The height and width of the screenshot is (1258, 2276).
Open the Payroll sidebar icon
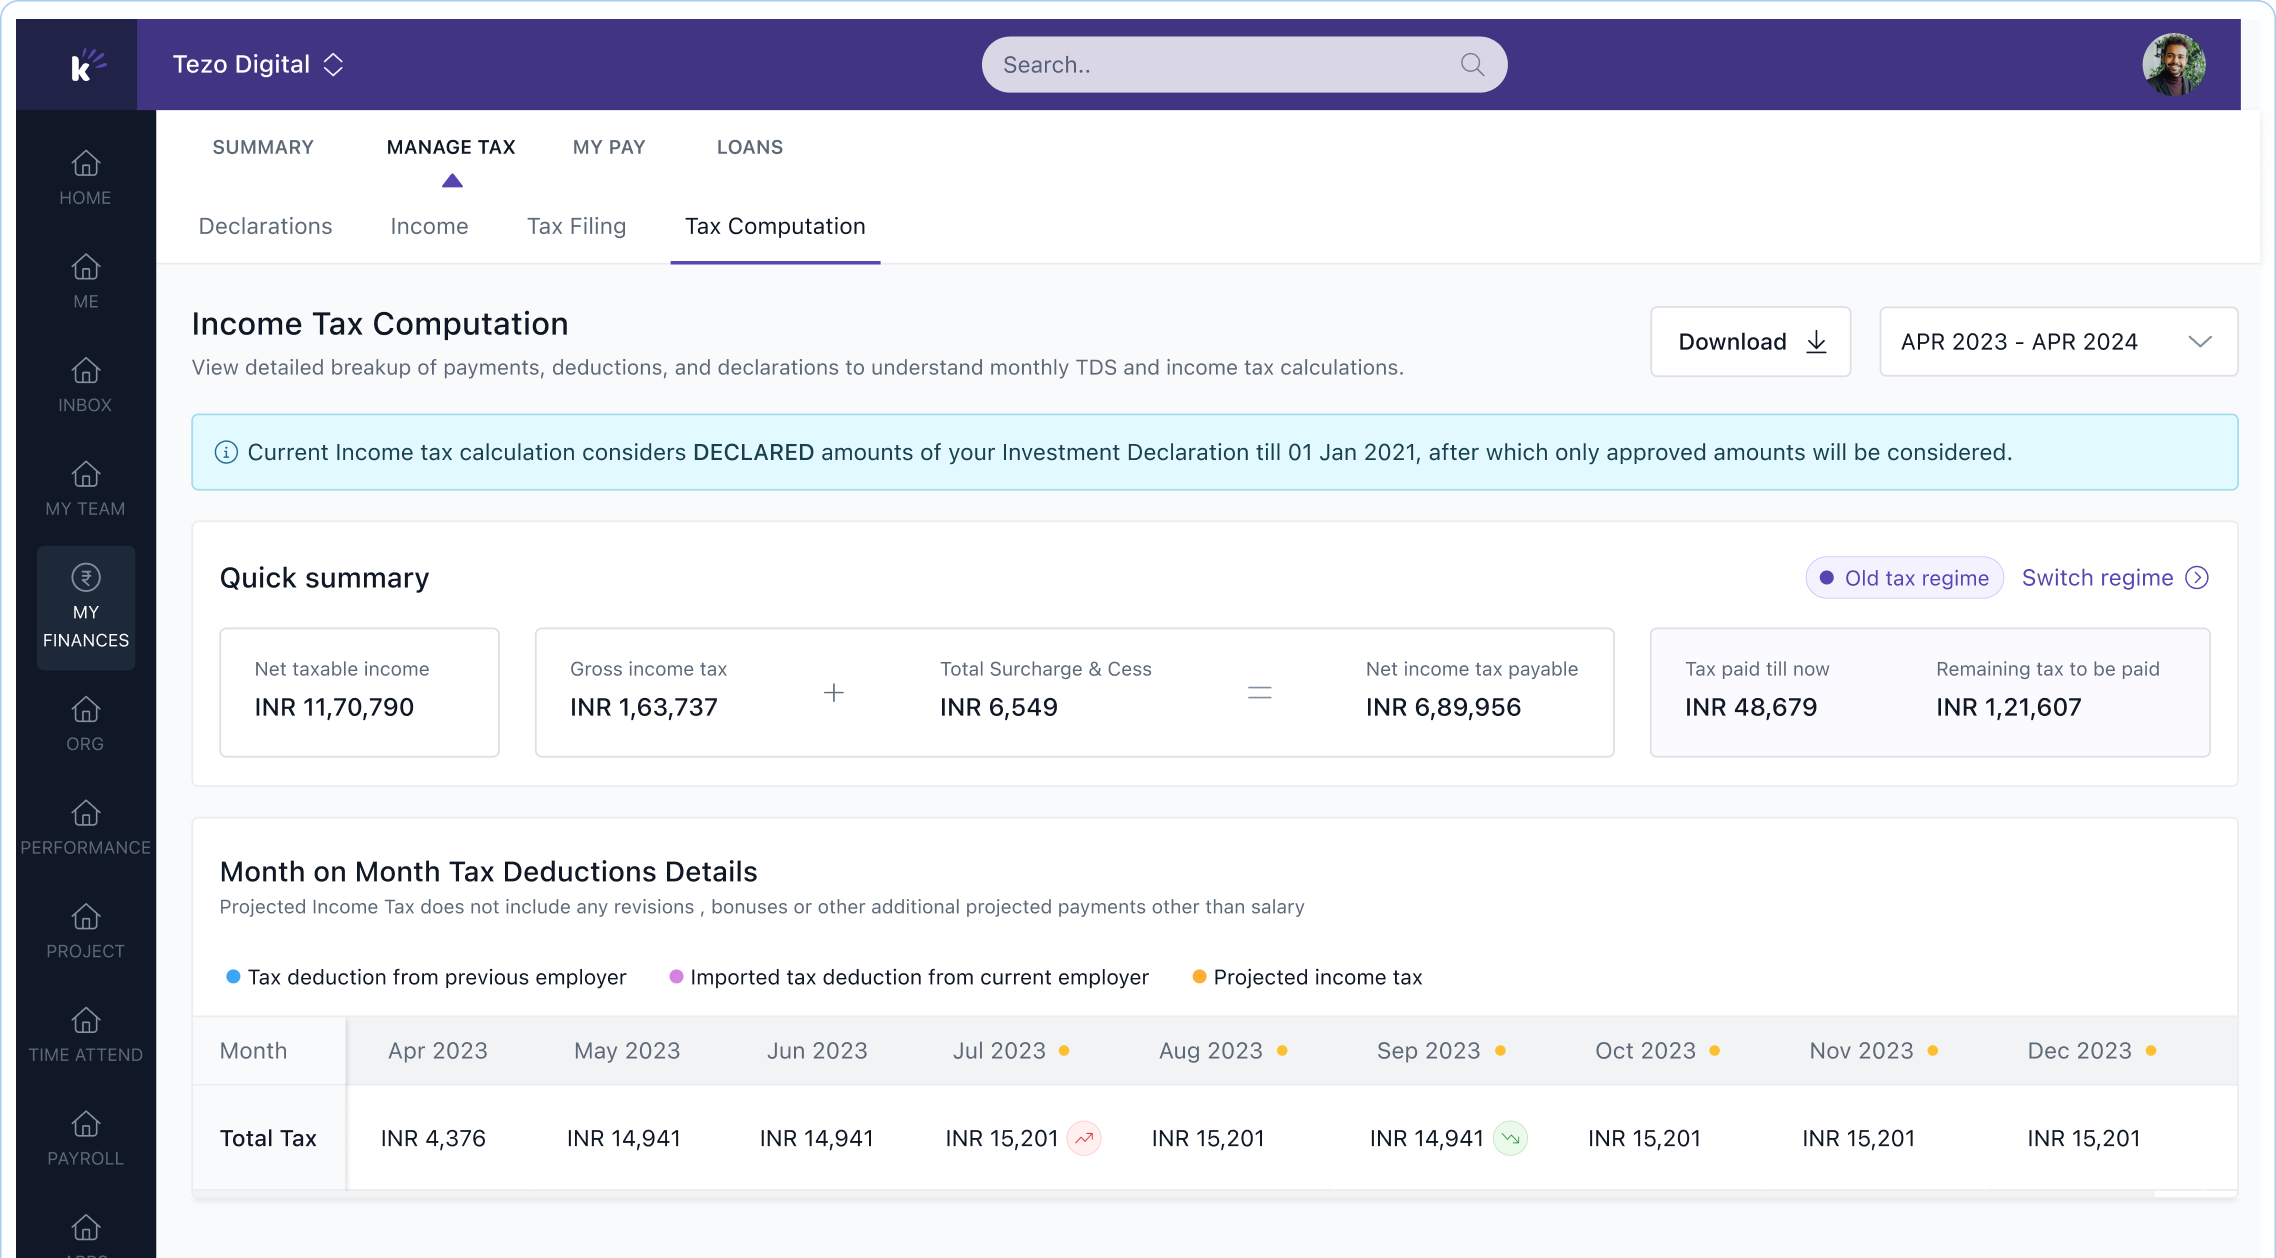coord(86,1124)
